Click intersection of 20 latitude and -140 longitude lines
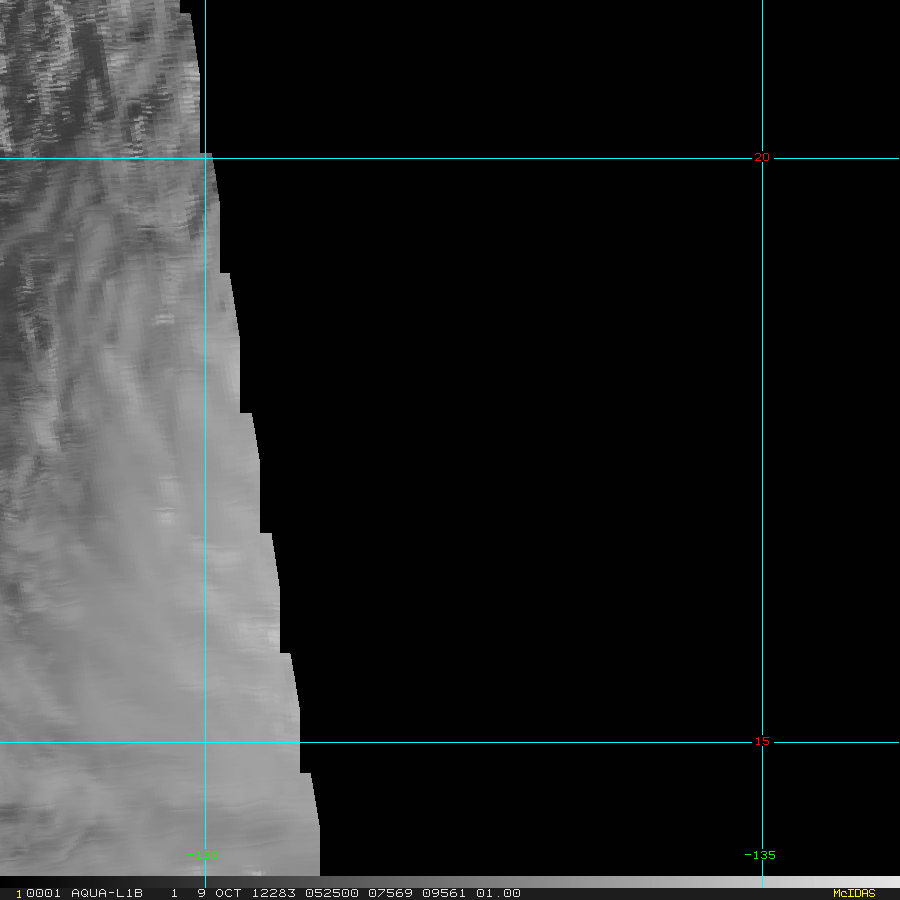Screen dimensions: 900x900 pyautogui.click(x=205, y=158)
